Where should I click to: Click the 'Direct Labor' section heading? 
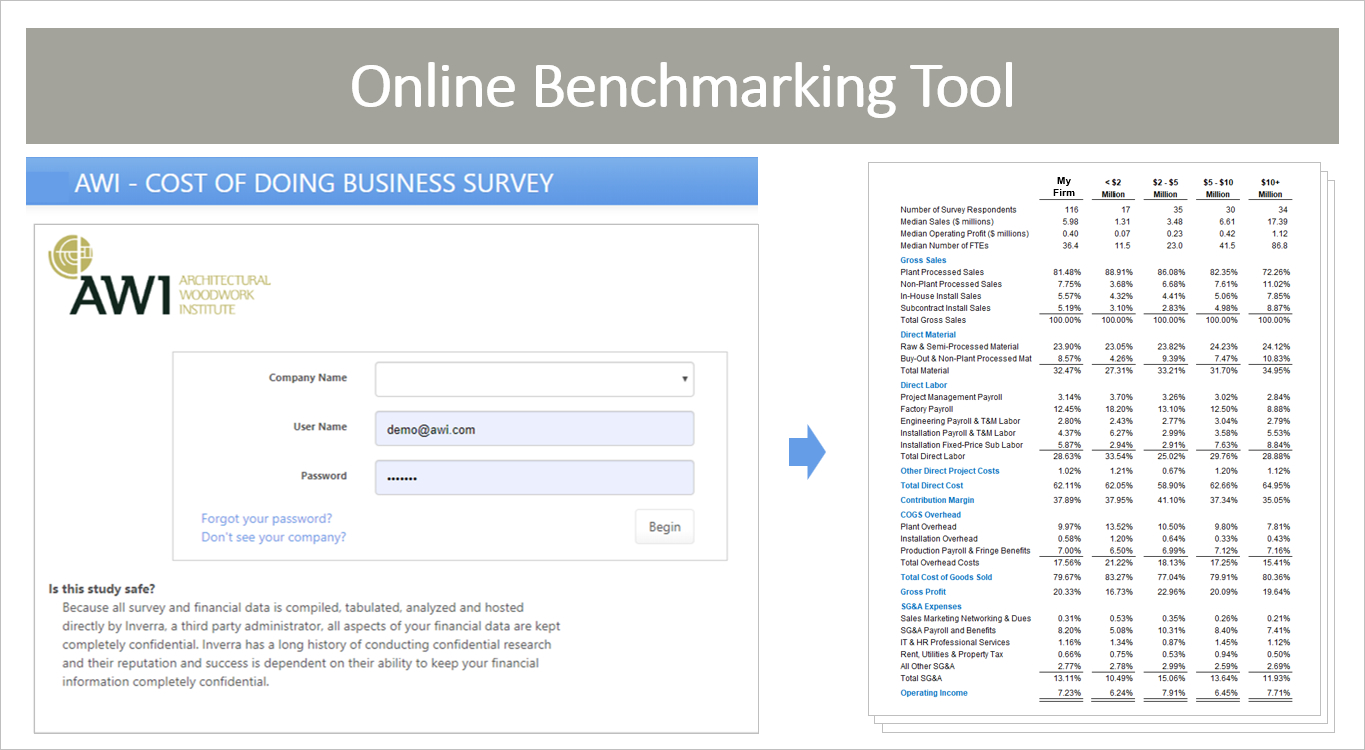point(923,385)
